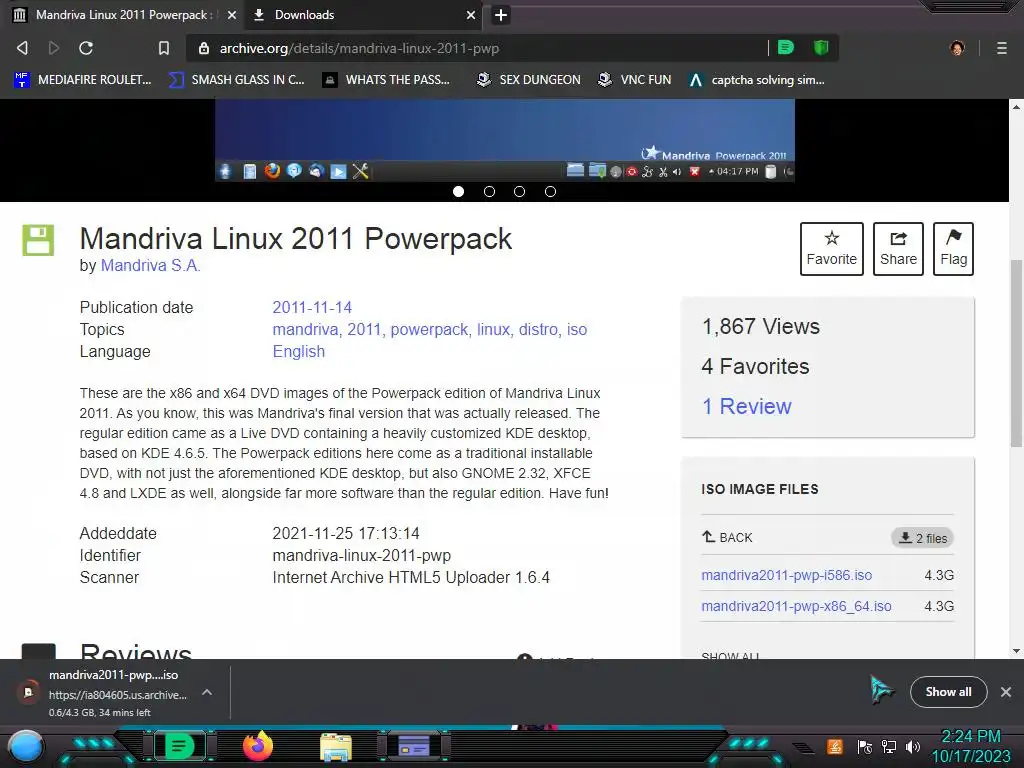The image size is (1024, 768).
Task: Click the 2 files download badge
Action: click(x=922, y=538)
